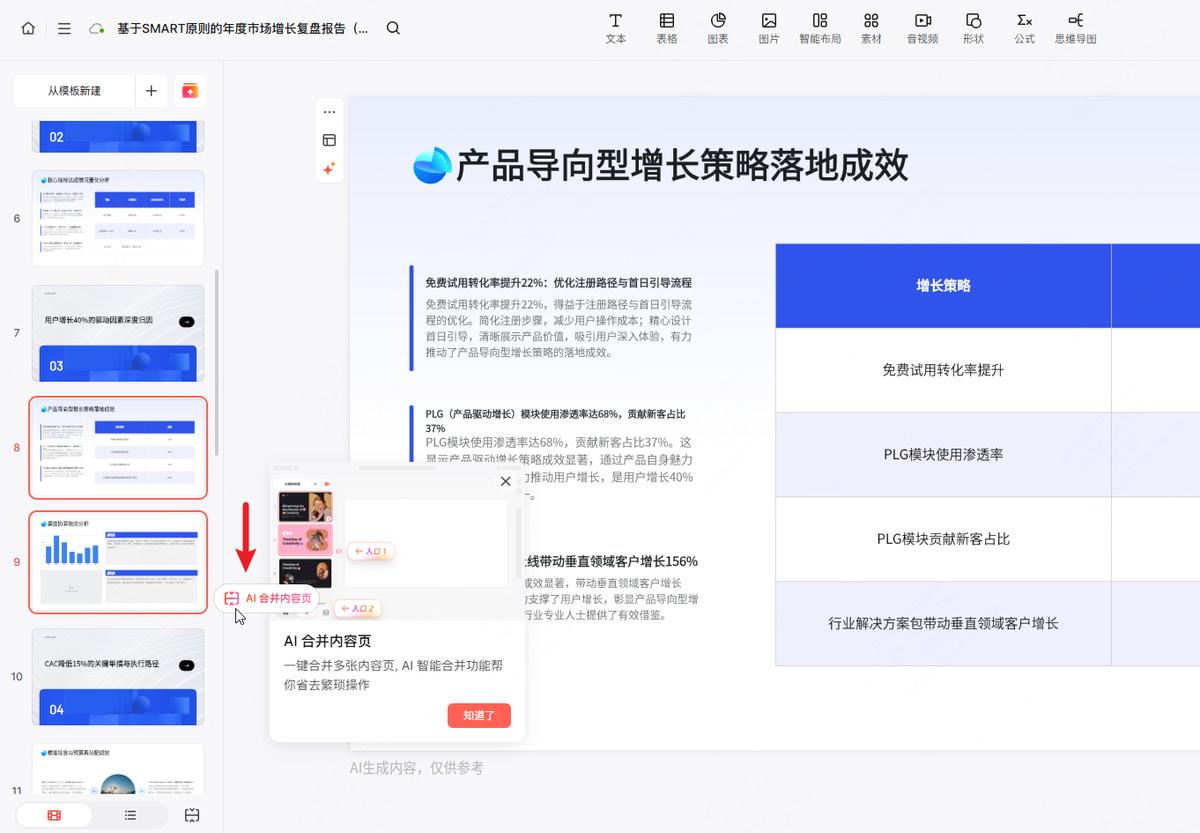Insert an image (图片)
Image resolution: width=1200 pixels, height=833 pixels.
(x=769, y=29)
